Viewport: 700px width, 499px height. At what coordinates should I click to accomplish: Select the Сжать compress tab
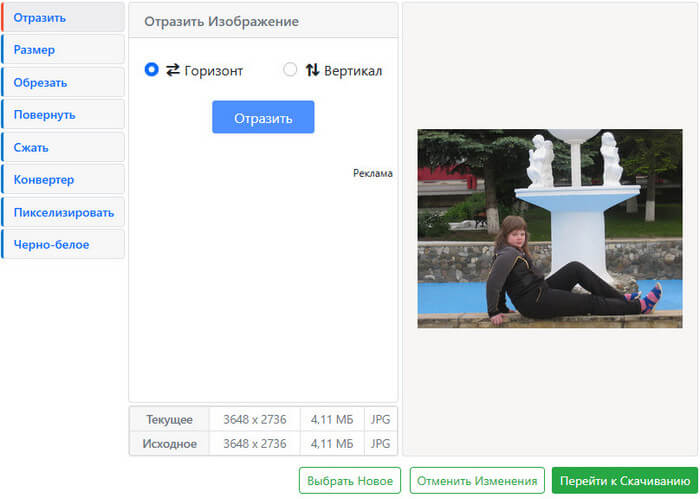(x=63, y=147)
